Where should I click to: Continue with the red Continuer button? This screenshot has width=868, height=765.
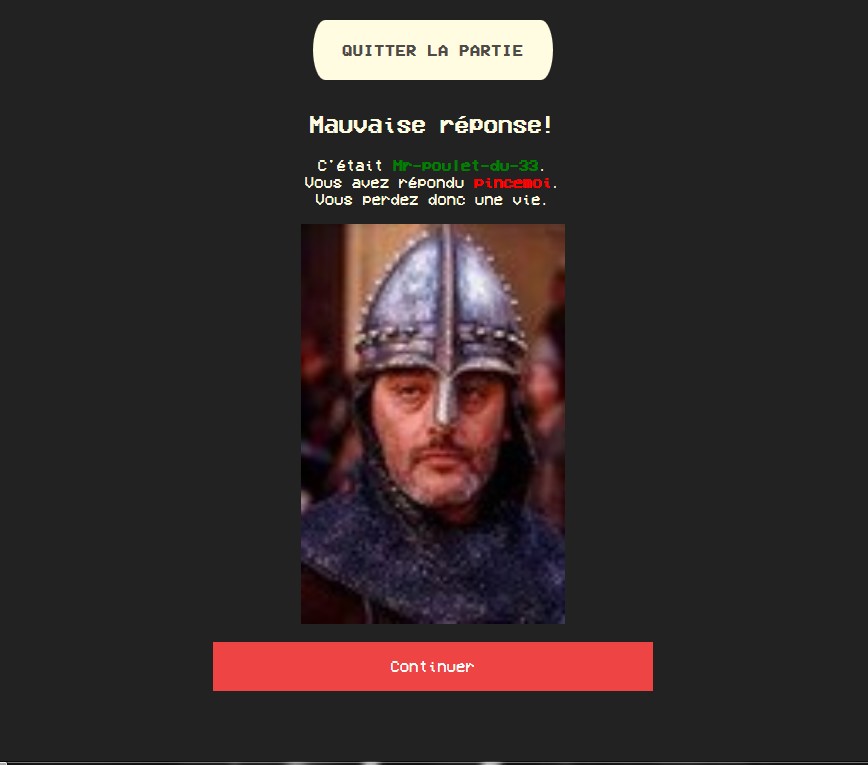click(433, 666)
